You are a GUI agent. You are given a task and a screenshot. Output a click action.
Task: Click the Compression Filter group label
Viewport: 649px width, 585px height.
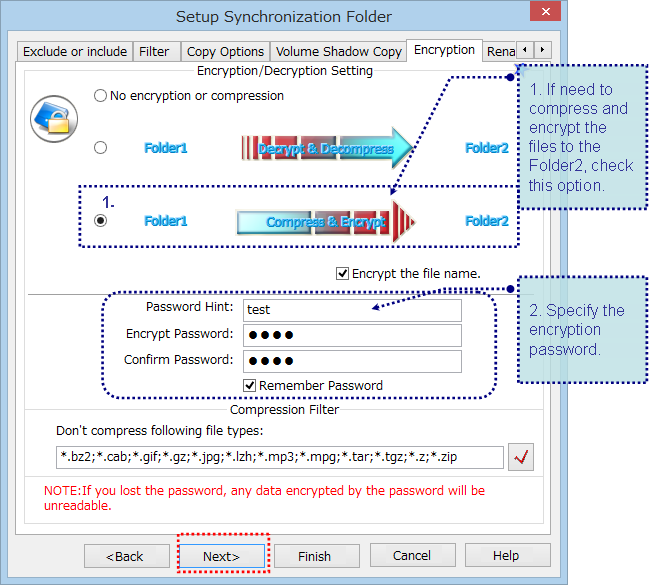[x=284, y=409]
